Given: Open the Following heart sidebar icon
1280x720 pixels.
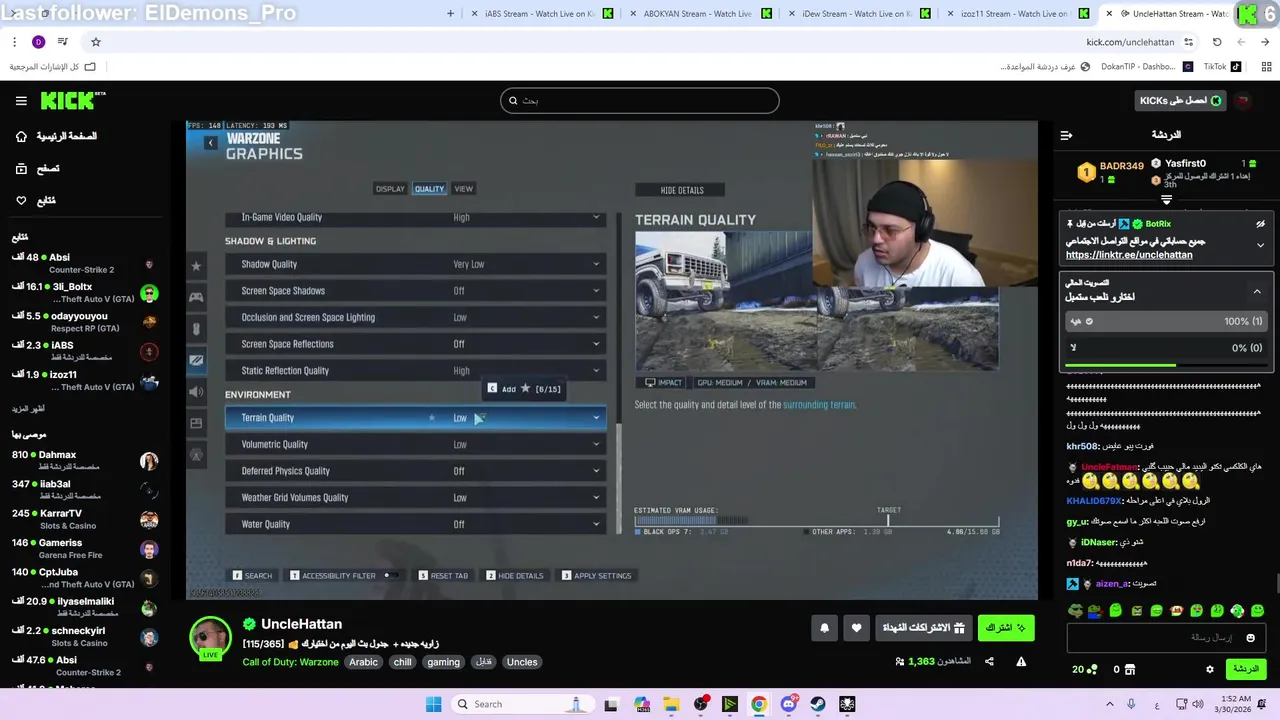Looking at the screenshot, I should click(21, 200).
